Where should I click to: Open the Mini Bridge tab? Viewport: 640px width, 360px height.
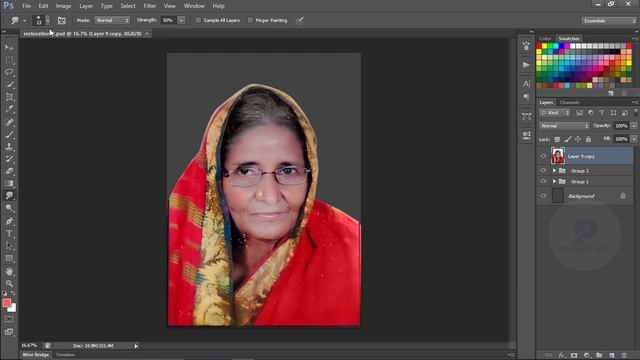(x=36, y=355)
